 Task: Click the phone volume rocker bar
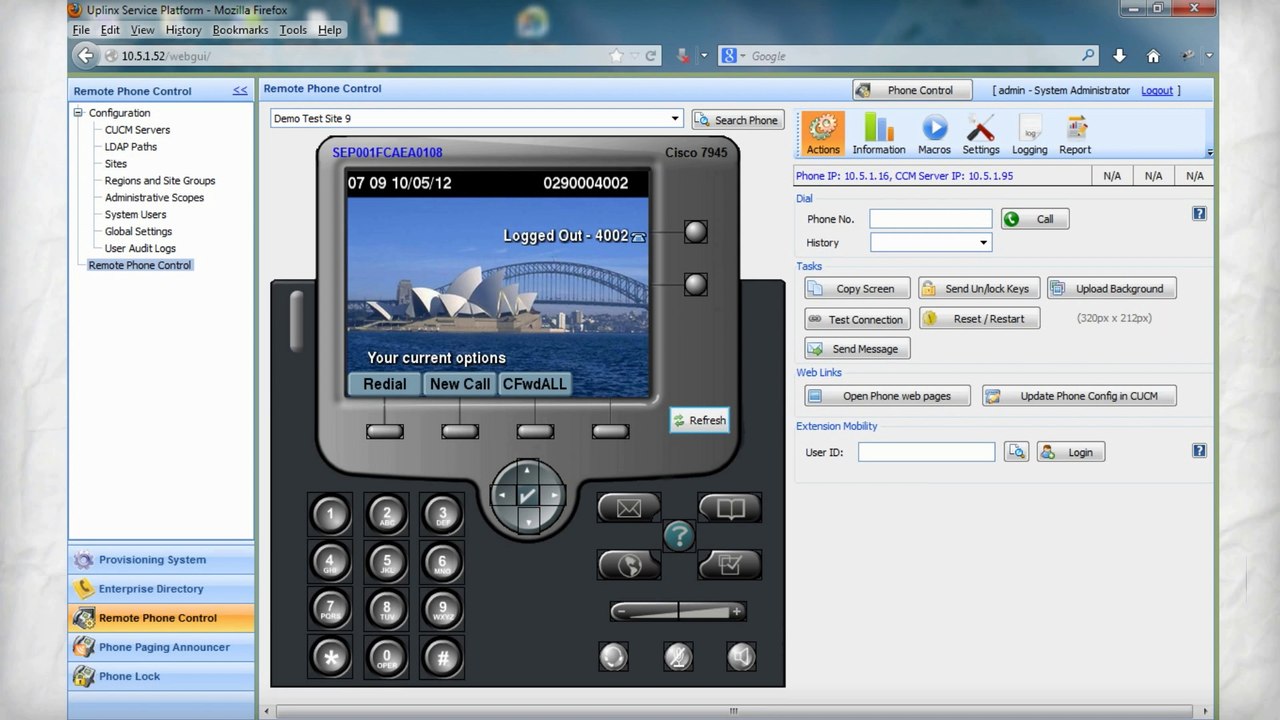click(678, 611)
